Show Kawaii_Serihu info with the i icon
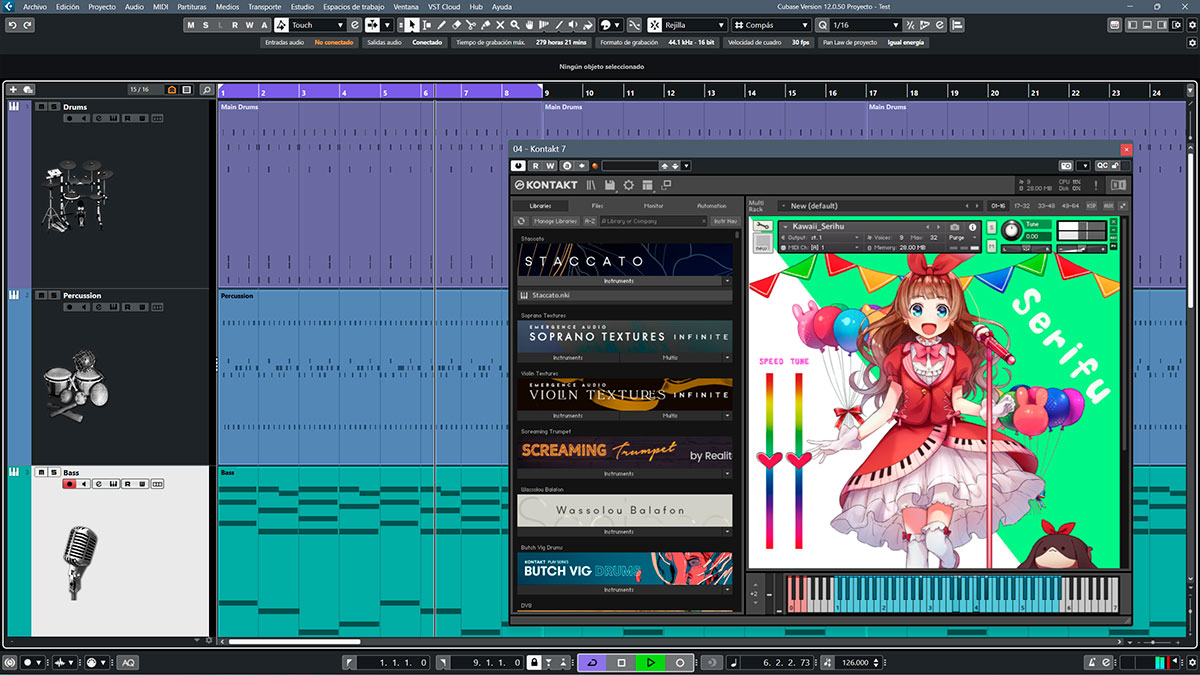This screenshot has width=1200, height=675. [x=972, y=227]
